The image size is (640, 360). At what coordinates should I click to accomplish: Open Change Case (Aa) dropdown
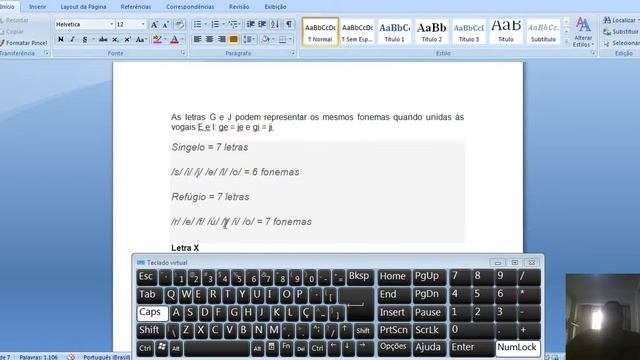click(141, 40)
